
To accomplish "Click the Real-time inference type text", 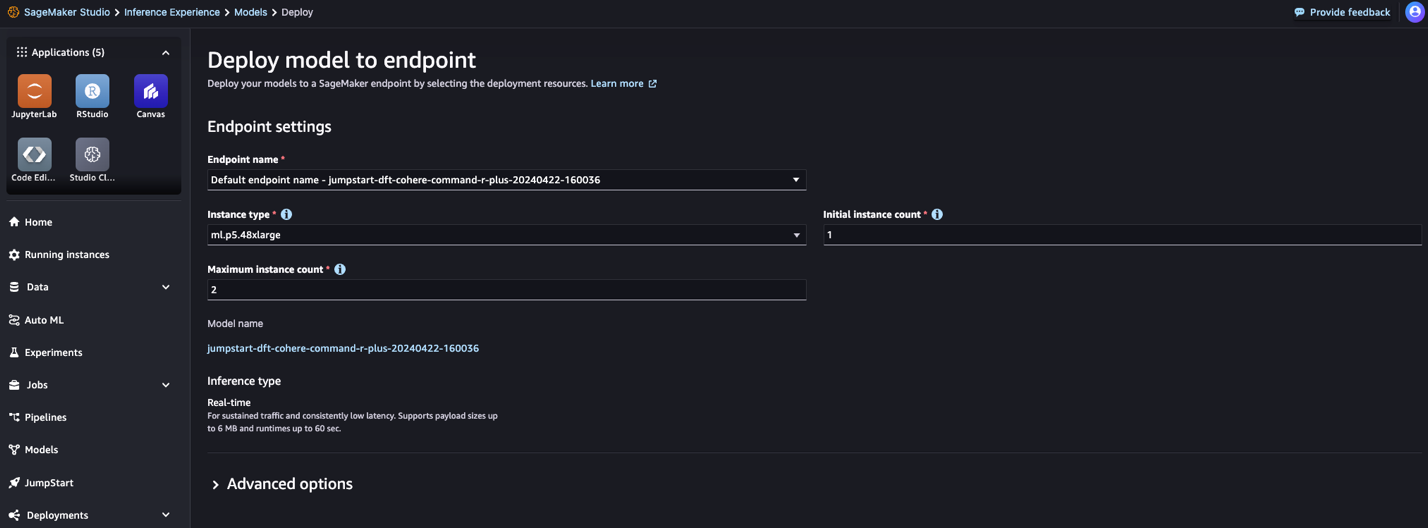I will [x=229, y=402].
